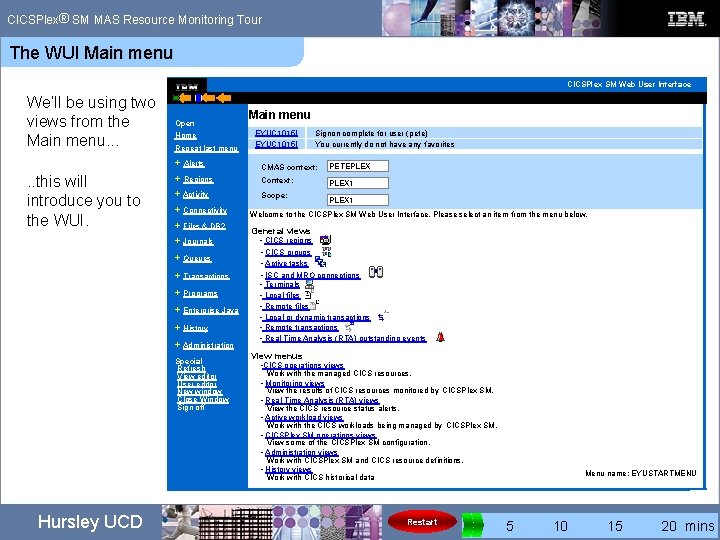Click the ISC and MRO connections icon
720x540 pixels.
click(376, 272)
